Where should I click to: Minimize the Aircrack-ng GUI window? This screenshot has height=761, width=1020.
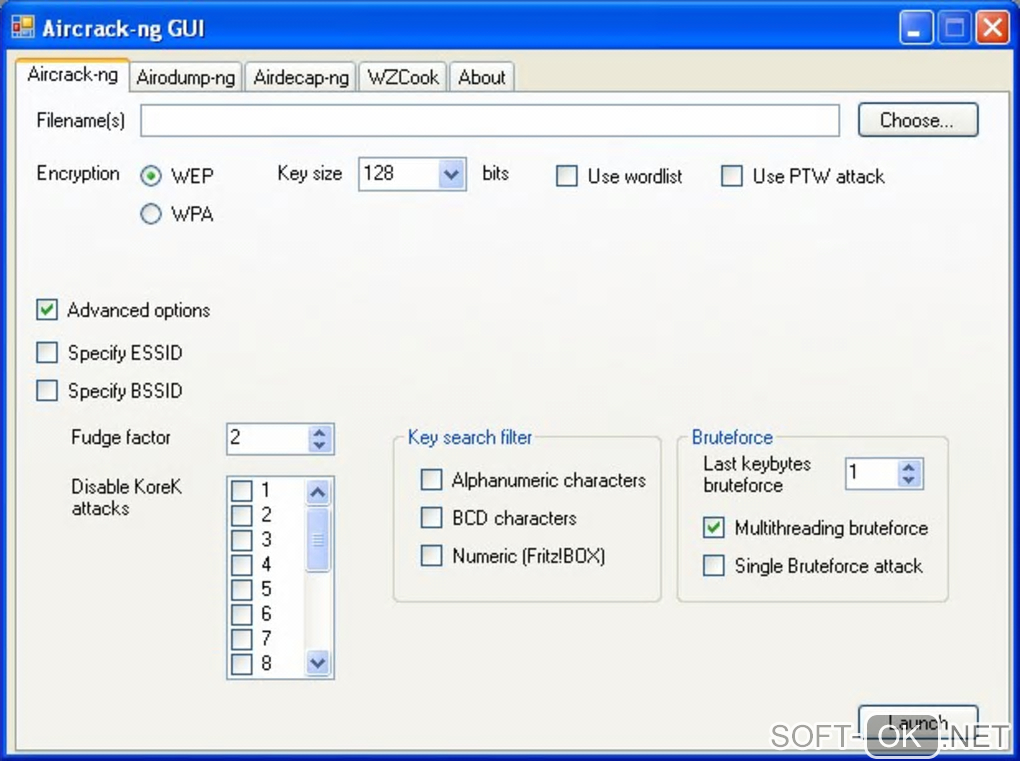916,28
